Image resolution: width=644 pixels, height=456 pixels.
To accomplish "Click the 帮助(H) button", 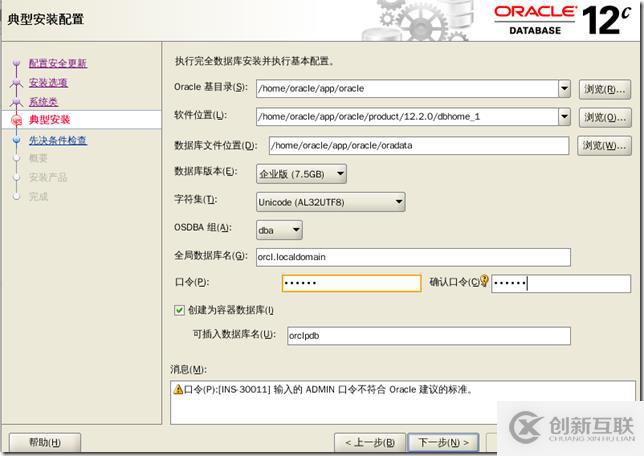I will click(45, 442).
